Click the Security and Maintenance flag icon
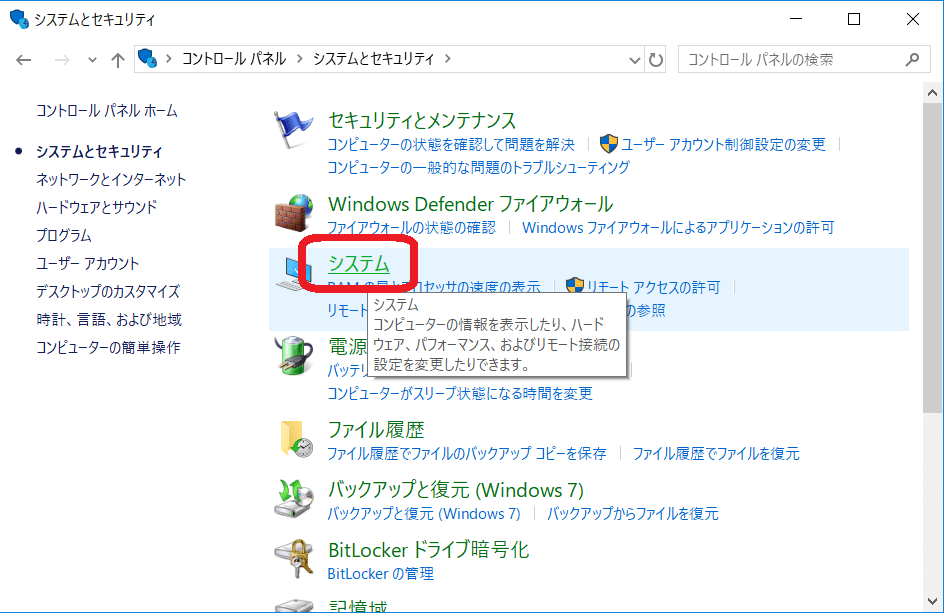Viewport: 944px width, 613px height. (293, 129)
